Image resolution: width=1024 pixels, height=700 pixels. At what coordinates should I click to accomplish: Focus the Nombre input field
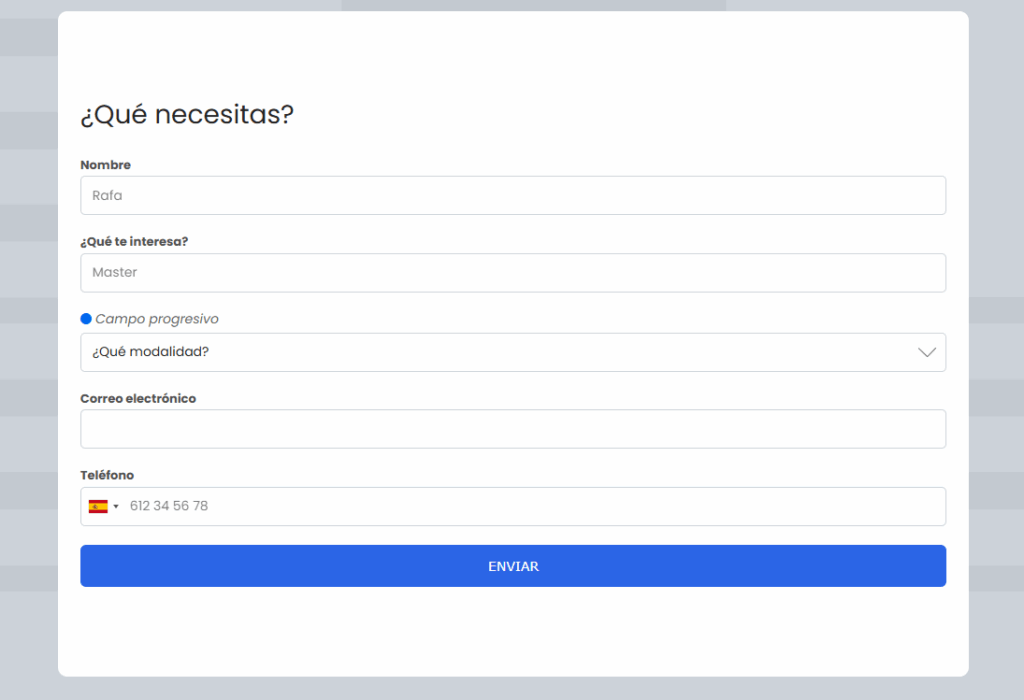(513, 195)
